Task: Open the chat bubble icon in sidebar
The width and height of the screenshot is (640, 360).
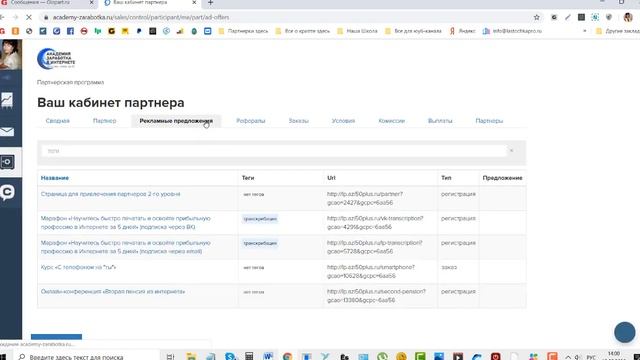Action: click(x=7, y=192)
